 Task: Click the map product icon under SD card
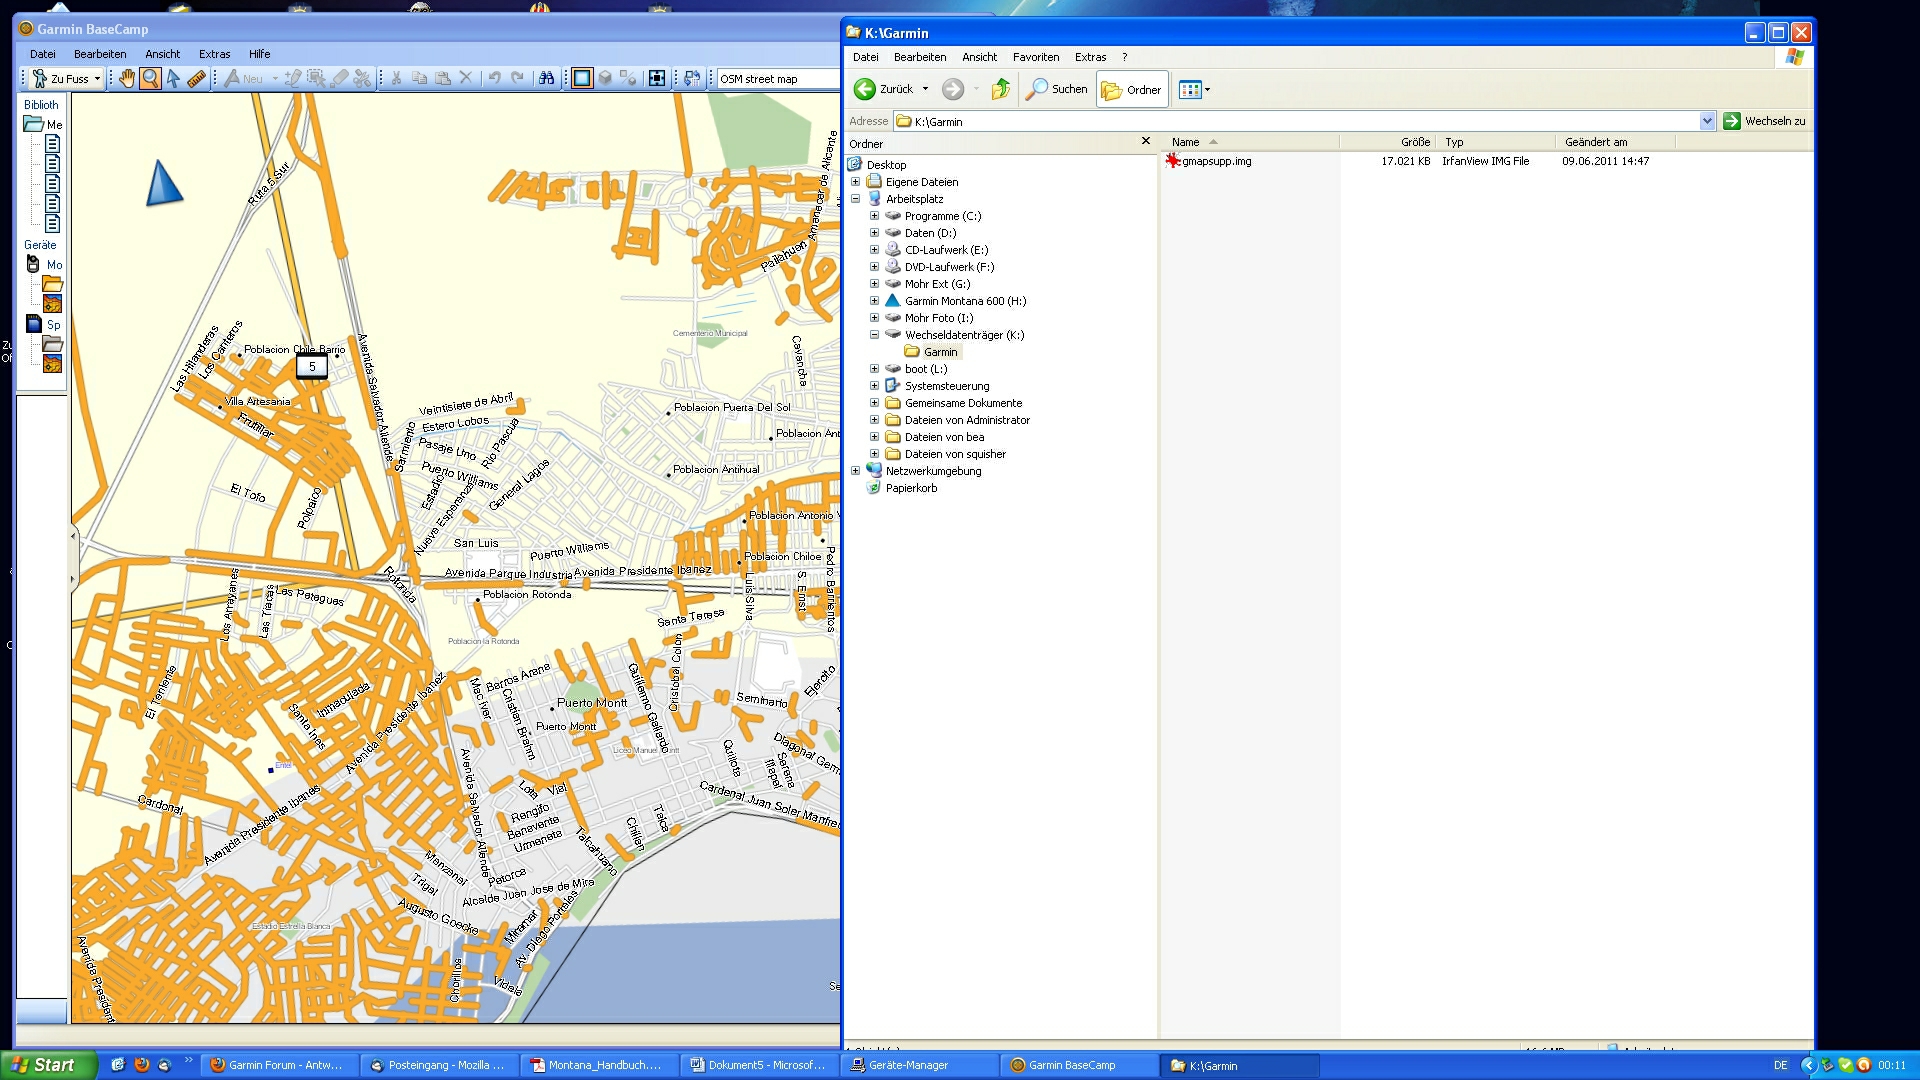[52, 365]
